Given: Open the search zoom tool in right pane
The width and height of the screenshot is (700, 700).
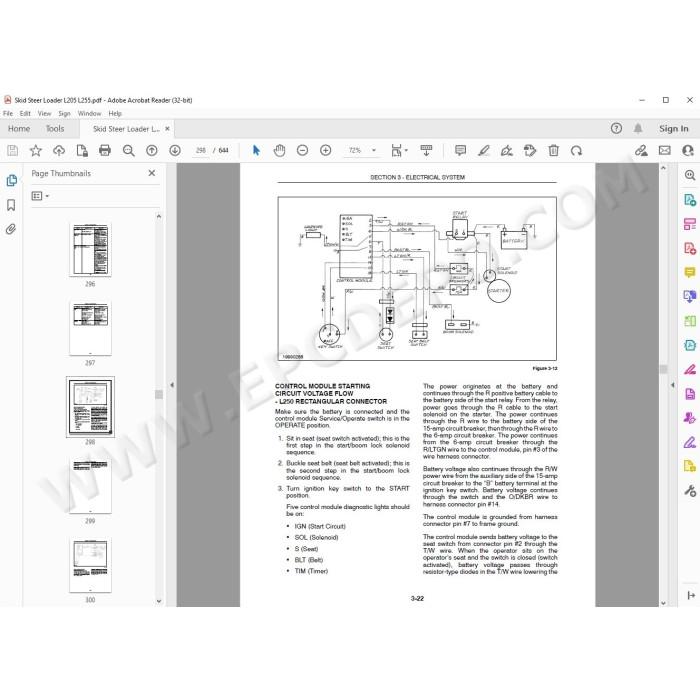Looking at the screenshot, I should pos(690,175).
